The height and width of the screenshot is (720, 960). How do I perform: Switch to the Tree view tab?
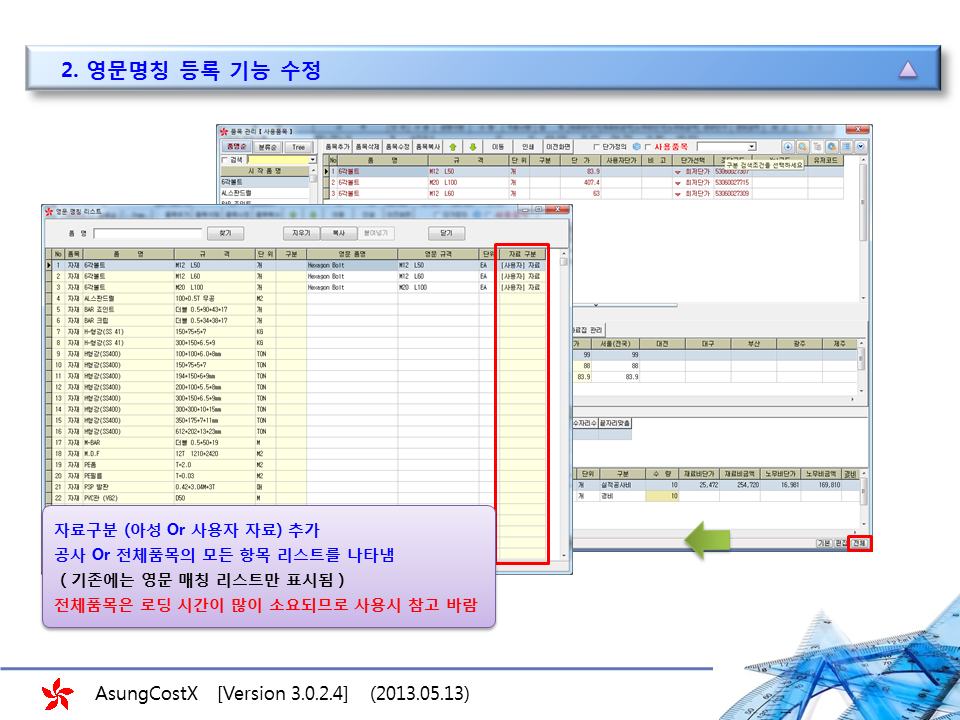click(297, 146)
